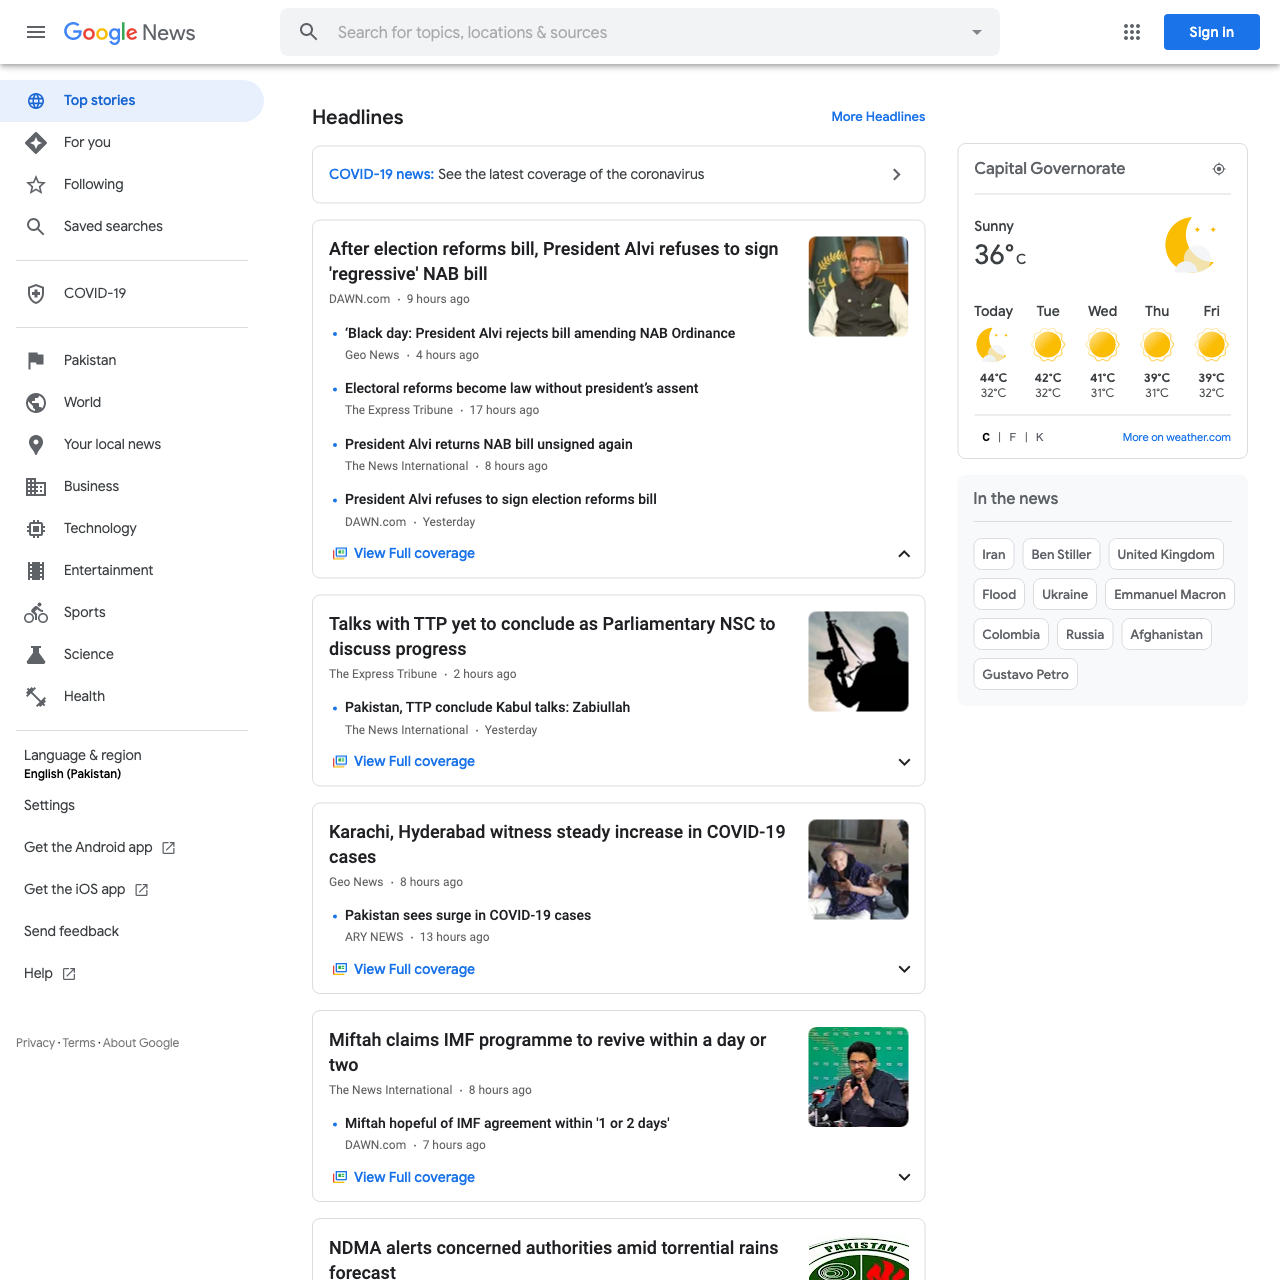Image resolution: width=1280 pixels, height=1280 pixels.
Task: Click the Business building icon
Action: click(36, 487)
